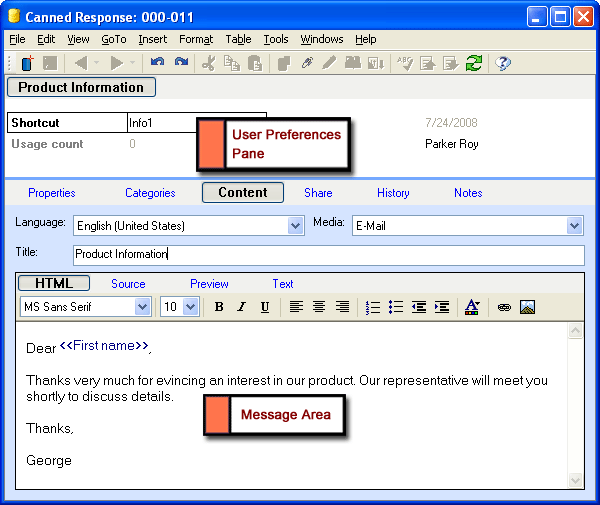Open the Language dropdown

295,226
